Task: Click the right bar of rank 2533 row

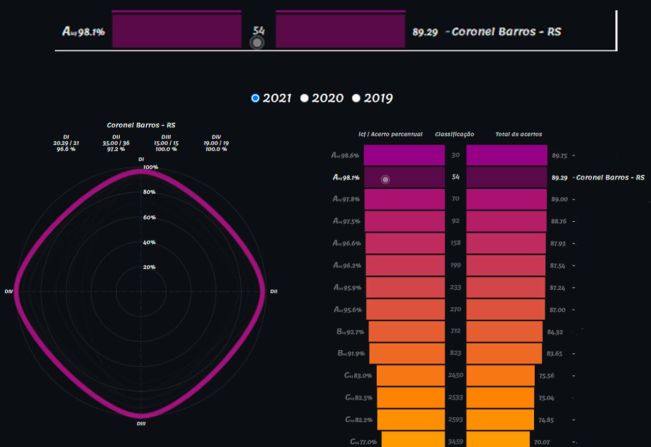Action: coord(500,397)
